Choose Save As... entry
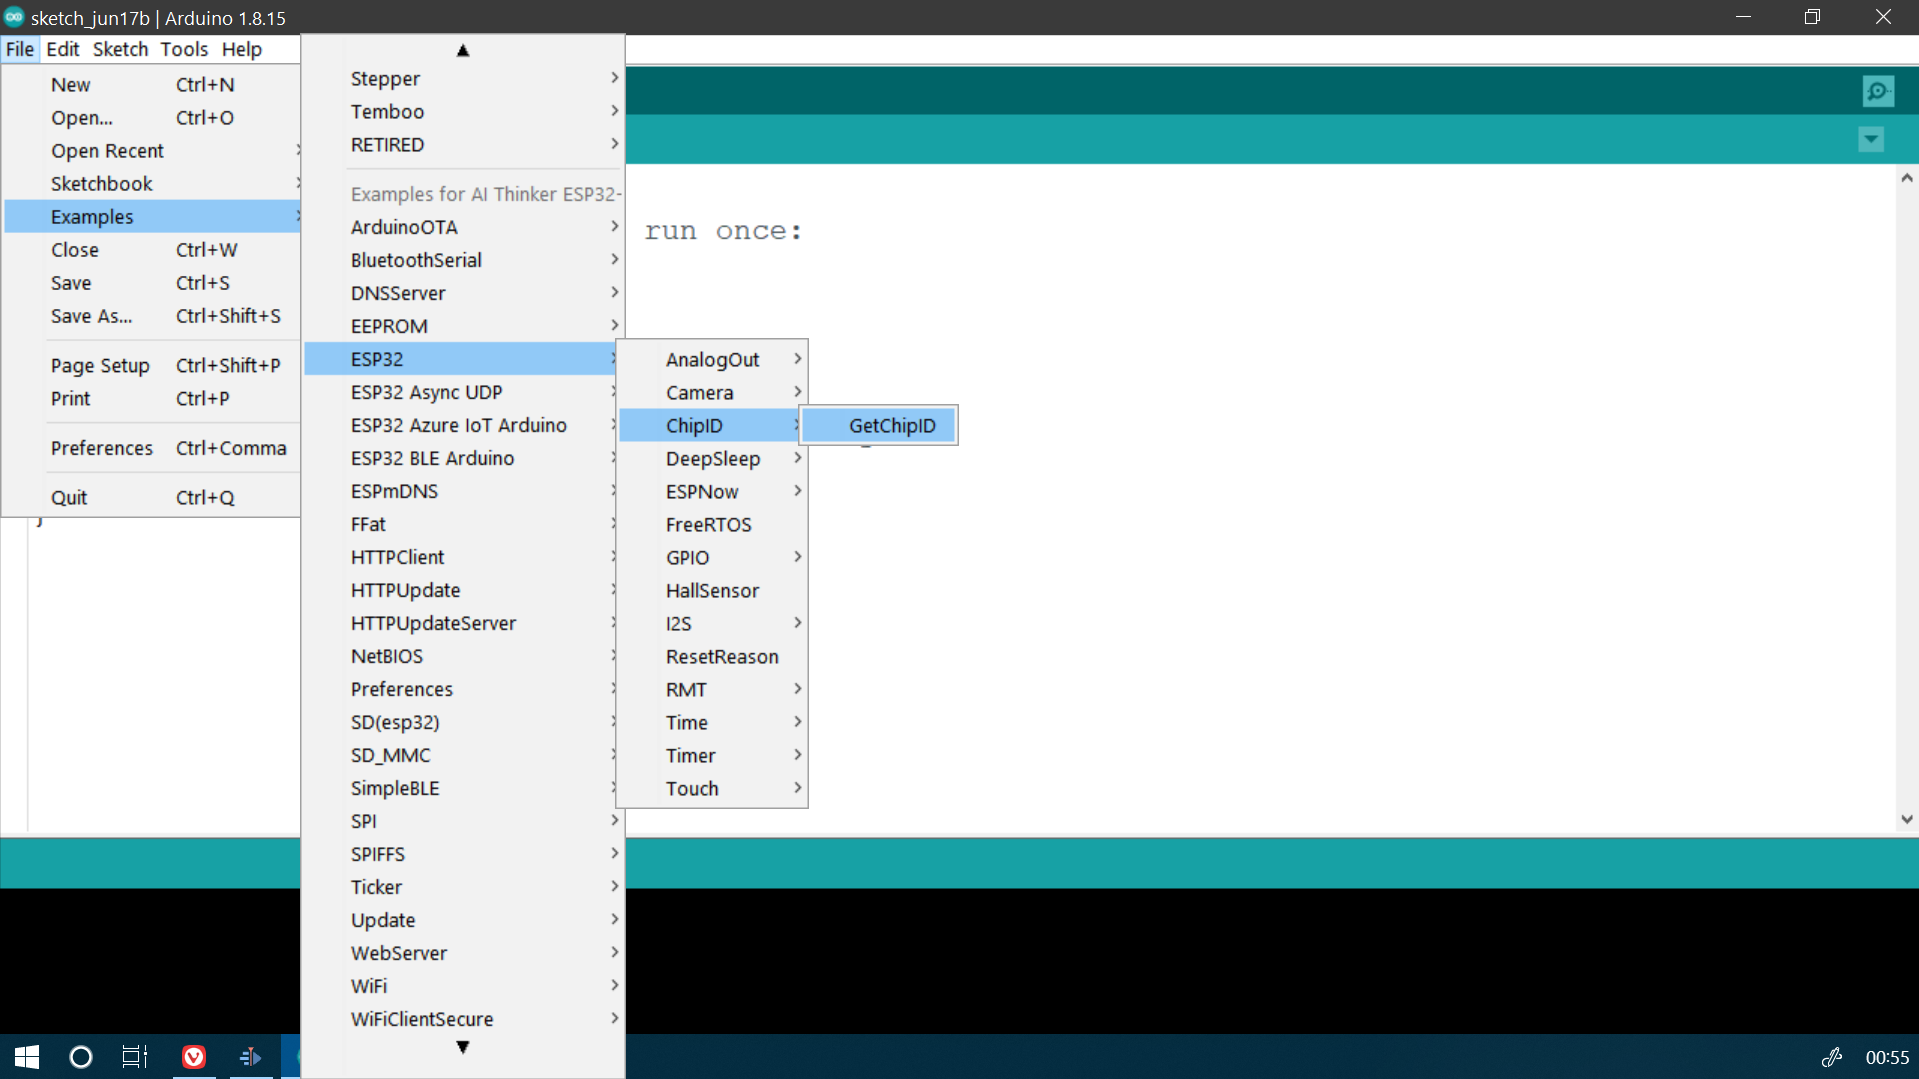The image size is (1919, 1079). tap(152, 316)
